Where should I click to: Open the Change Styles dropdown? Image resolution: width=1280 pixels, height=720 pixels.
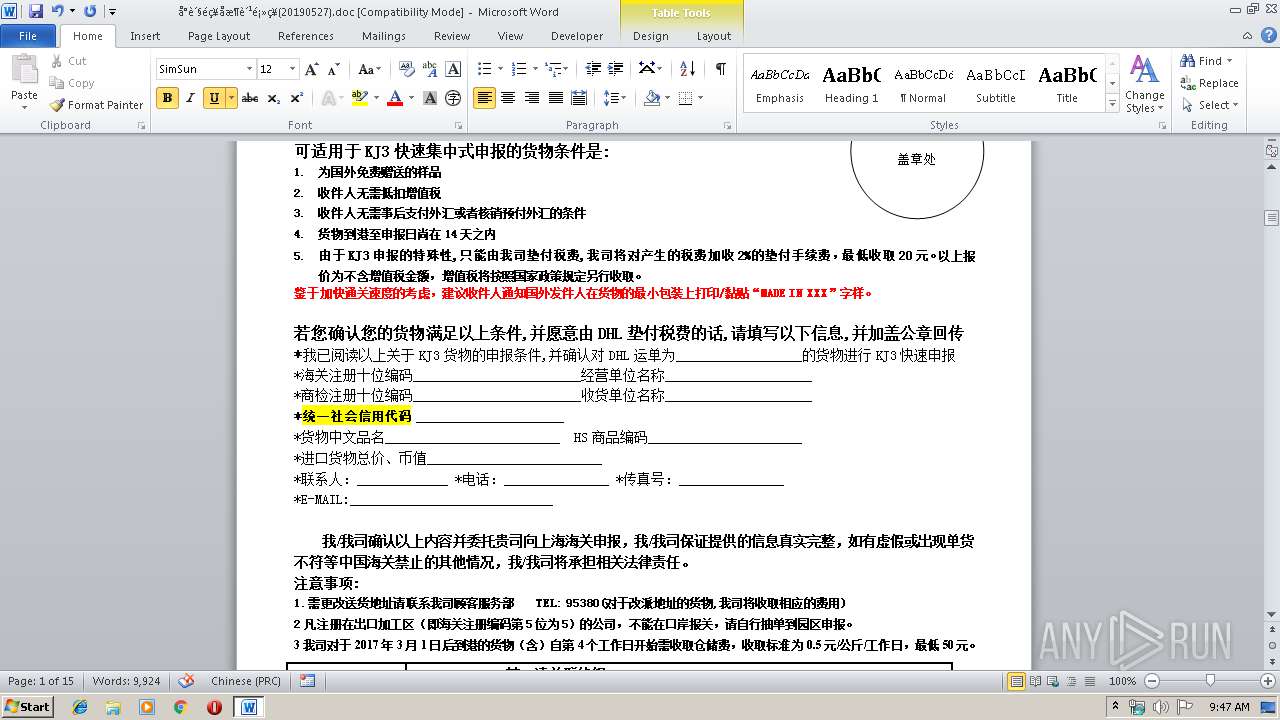coord(1144,84)
